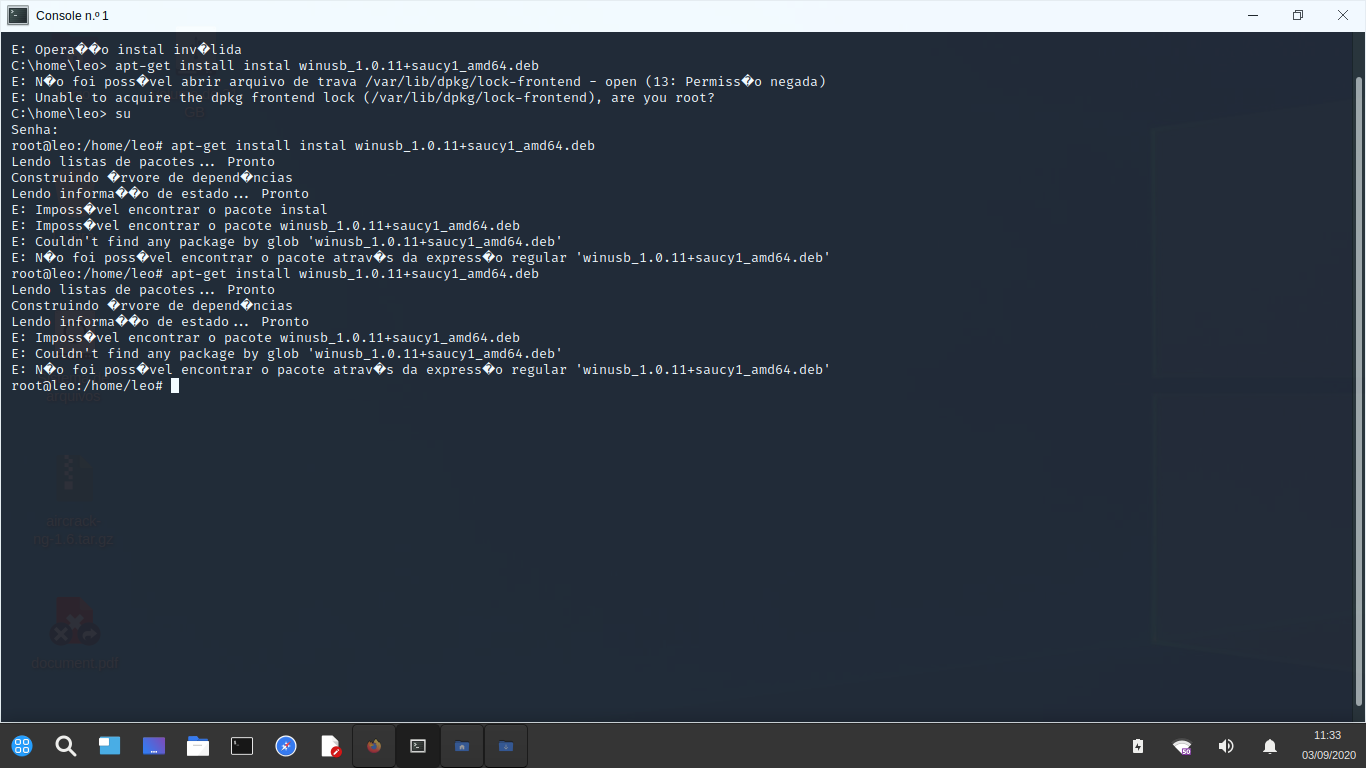
Task: Open the volume control tray icon
Action: 1226,746
